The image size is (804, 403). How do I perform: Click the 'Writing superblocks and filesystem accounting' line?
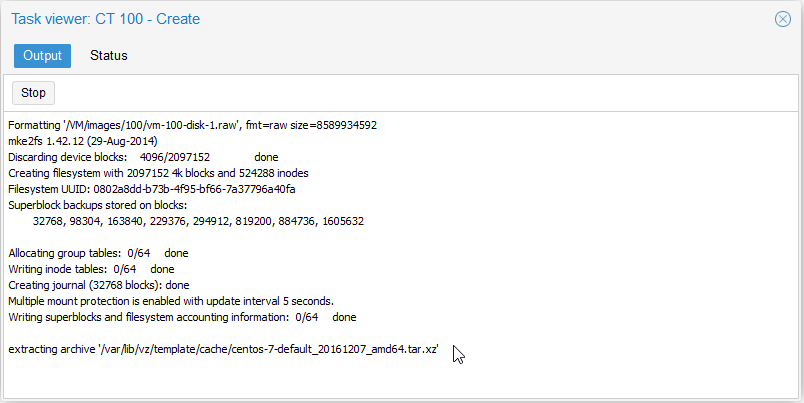point(183,317)
